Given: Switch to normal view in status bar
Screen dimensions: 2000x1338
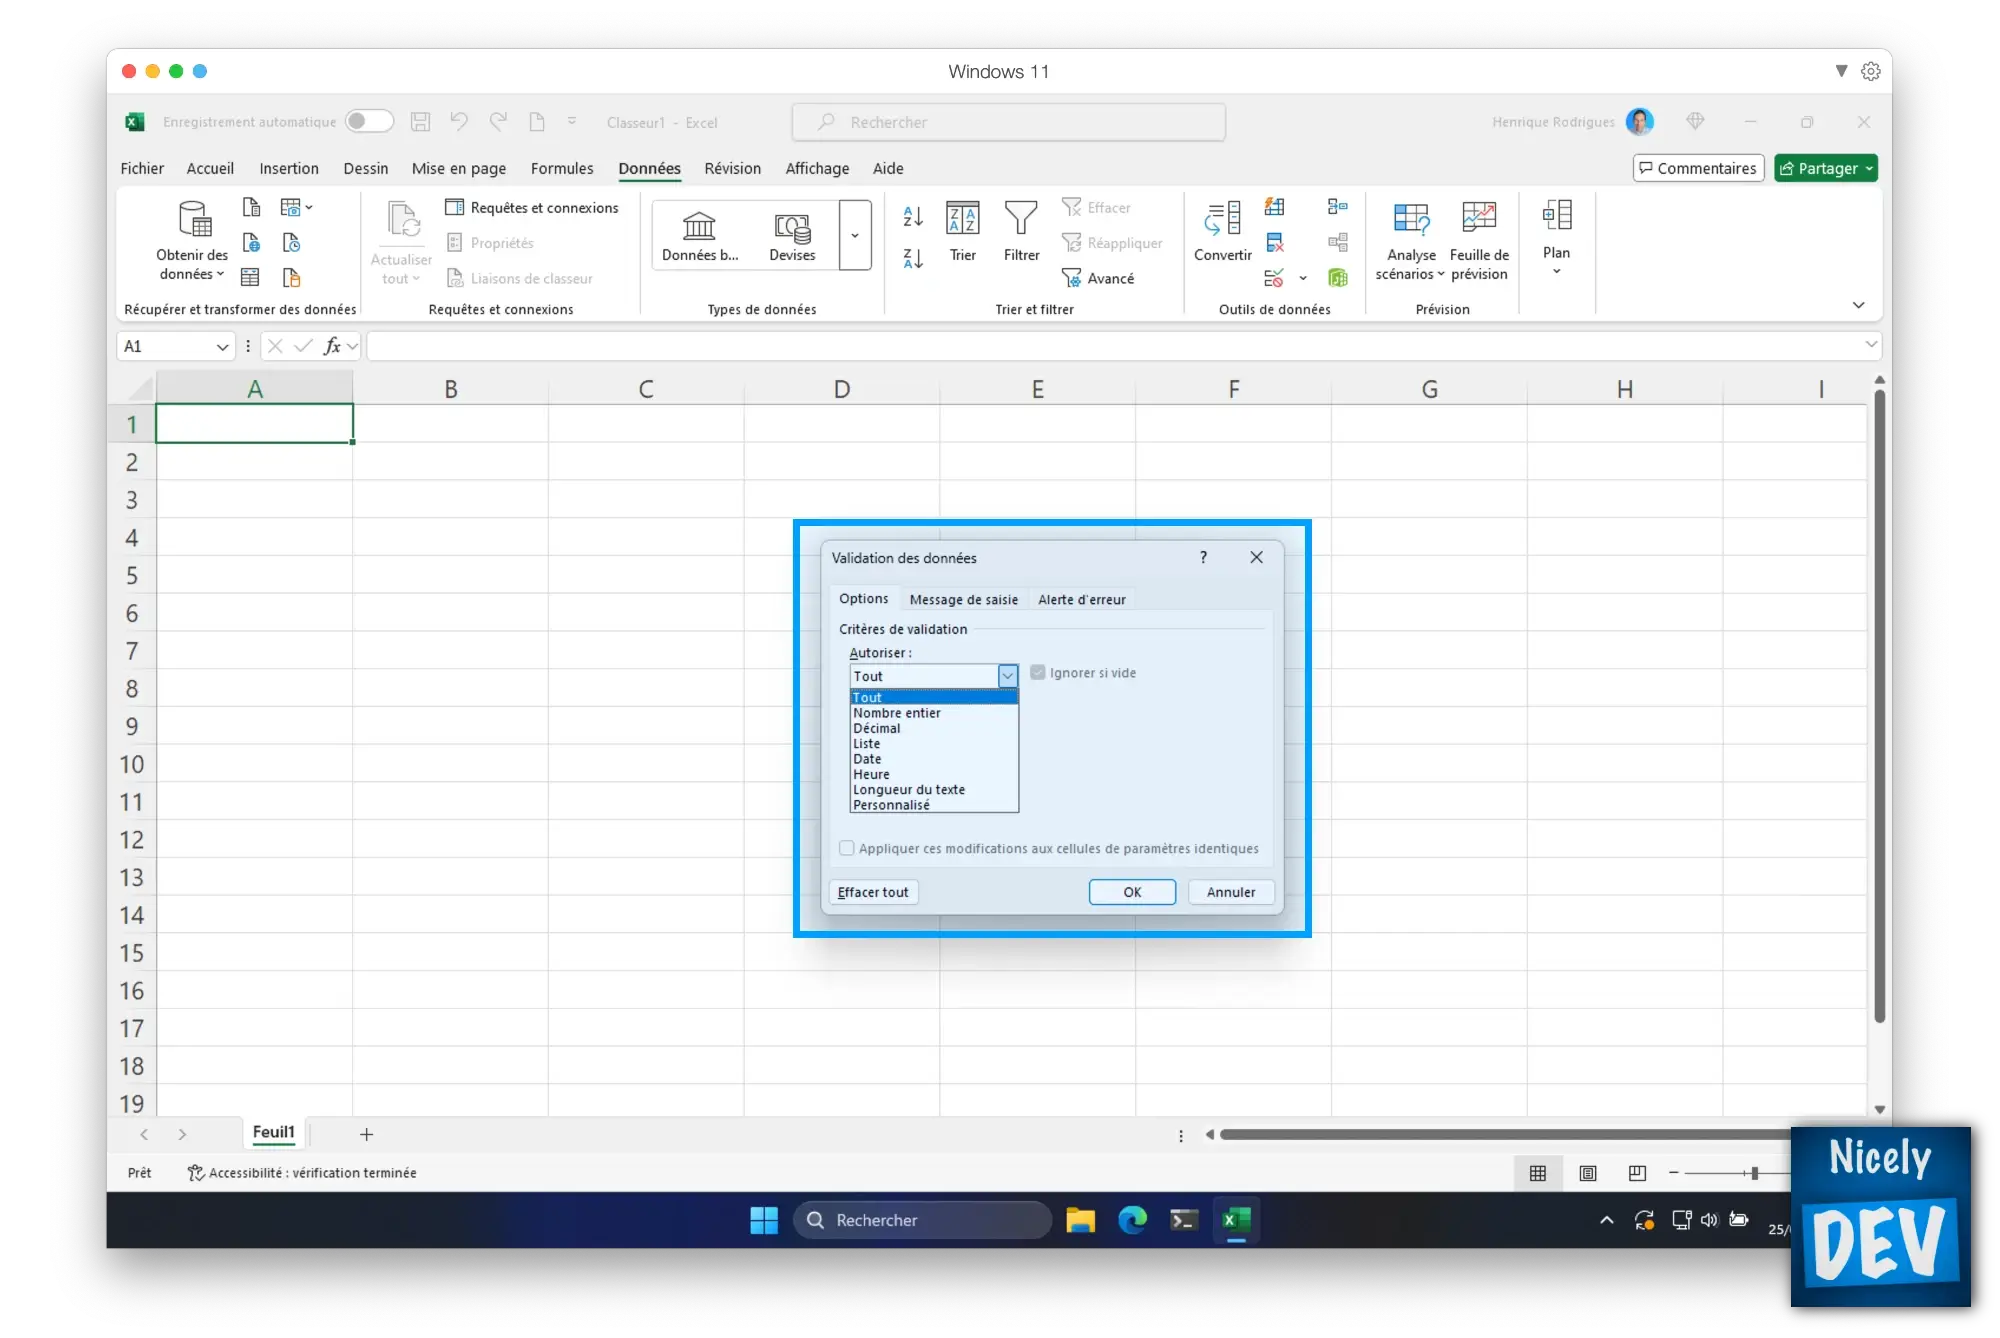Looking at the screenshot, I should 1538,1173.
